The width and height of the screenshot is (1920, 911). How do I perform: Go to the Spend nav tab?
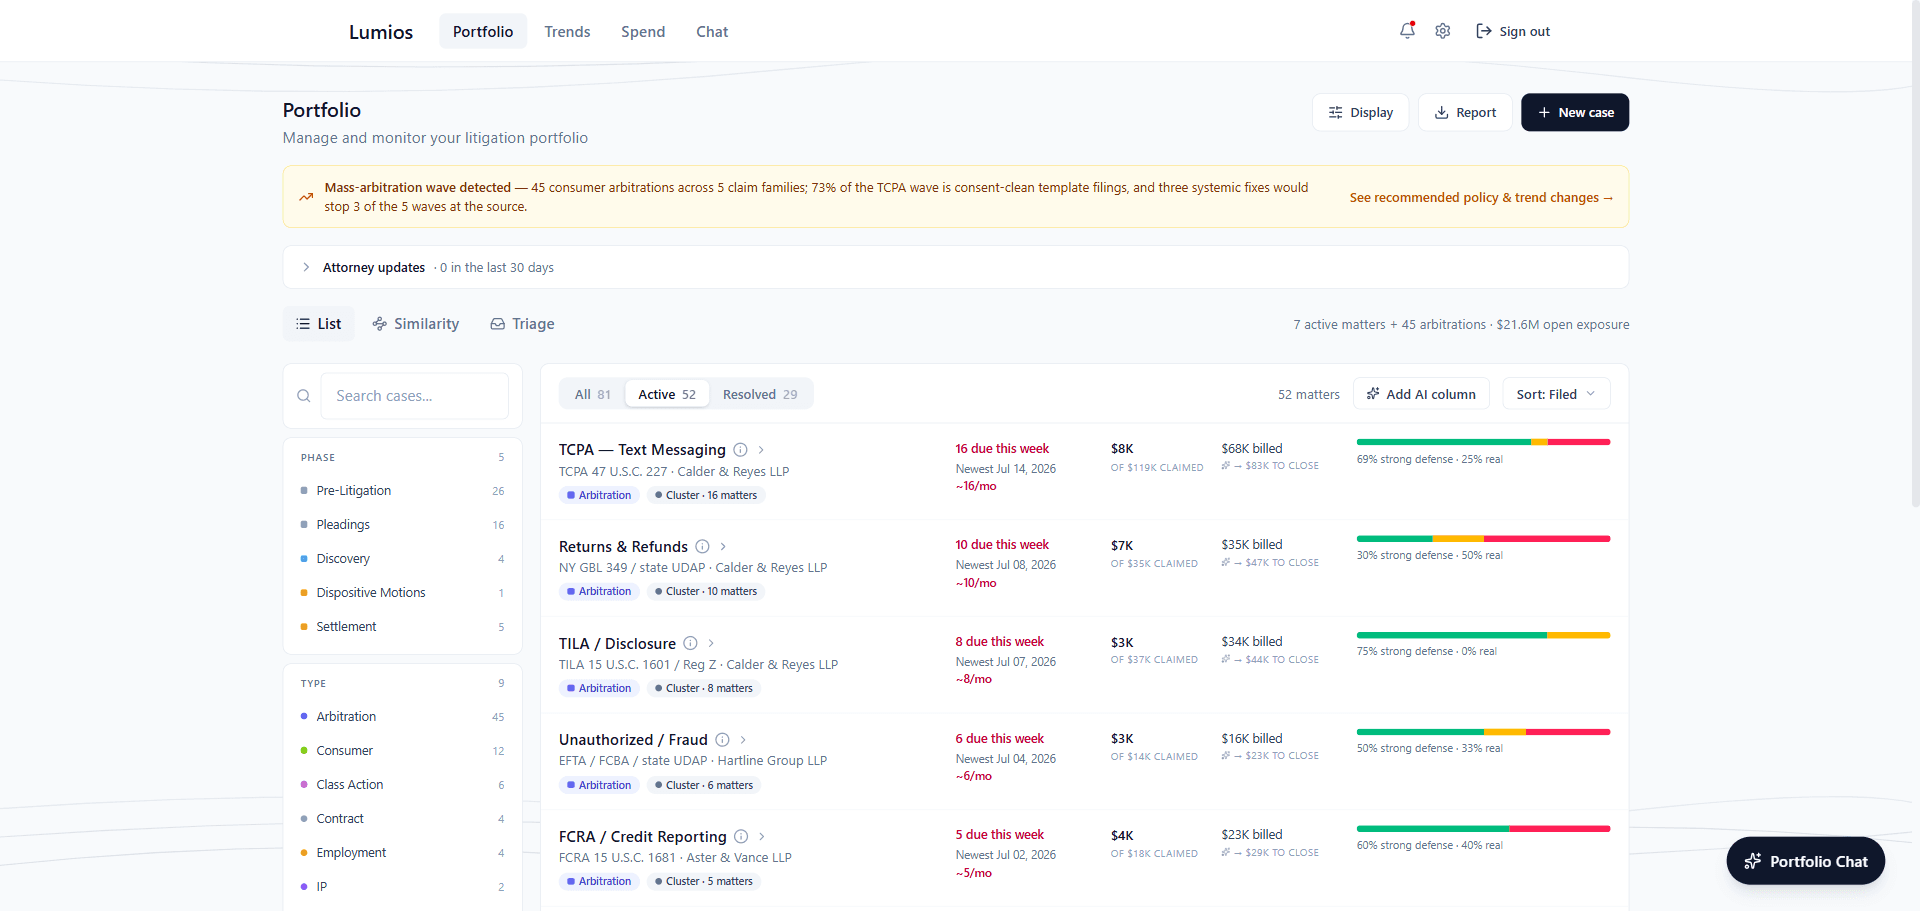pyautogui.click(x=643, y=32)
